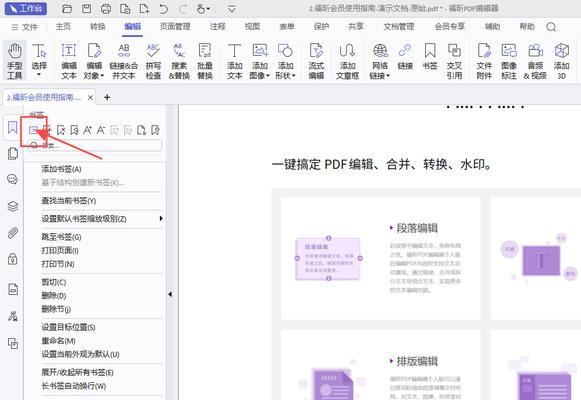Click the 批量替换 batch replace tool
The width and height of the screenshot is (581, 400).
[205, 61]
